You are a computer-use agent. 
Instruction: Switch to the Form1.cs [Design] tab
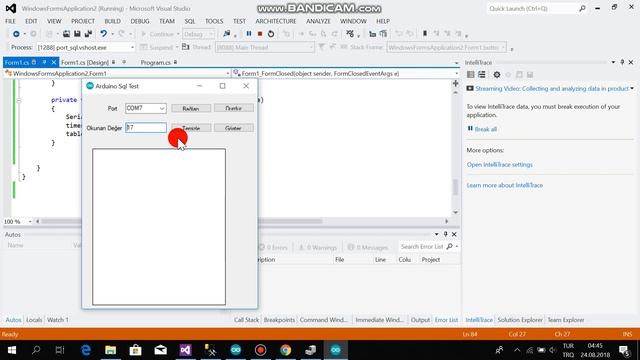tap(85, 62)
